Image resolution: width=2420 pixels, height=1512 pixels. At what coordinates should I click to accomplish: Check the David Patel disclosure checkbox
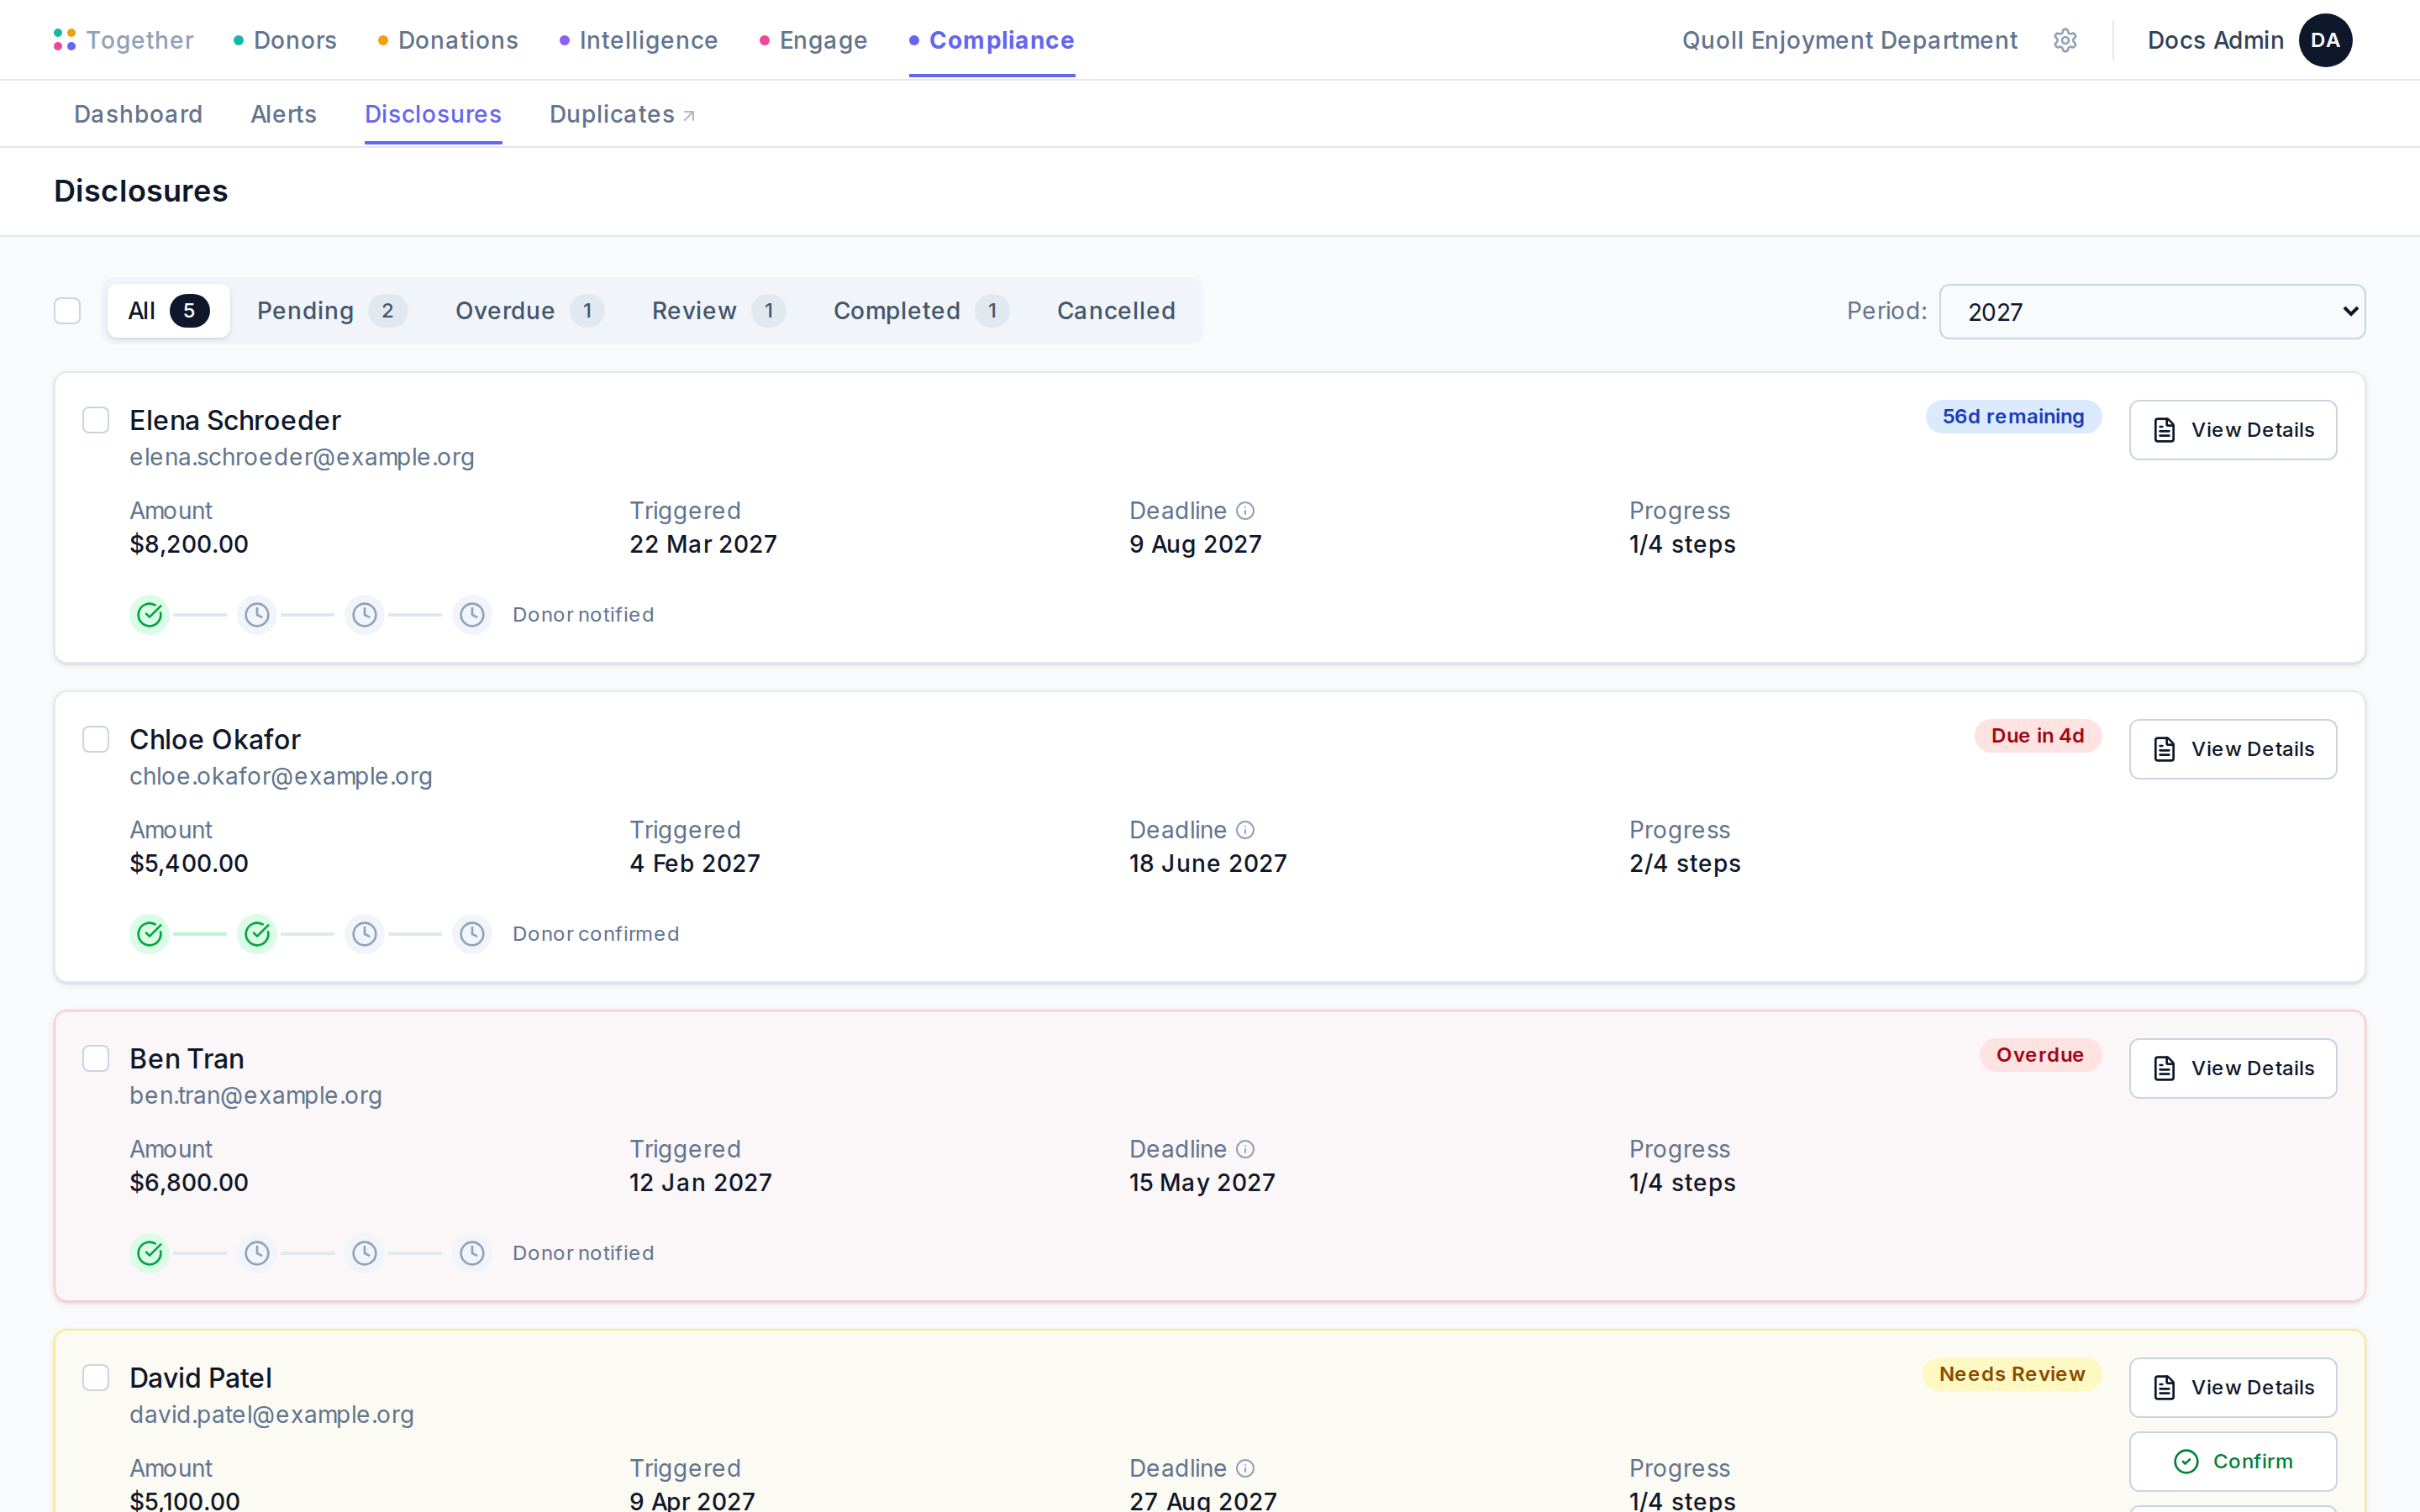pos(96,1377)
